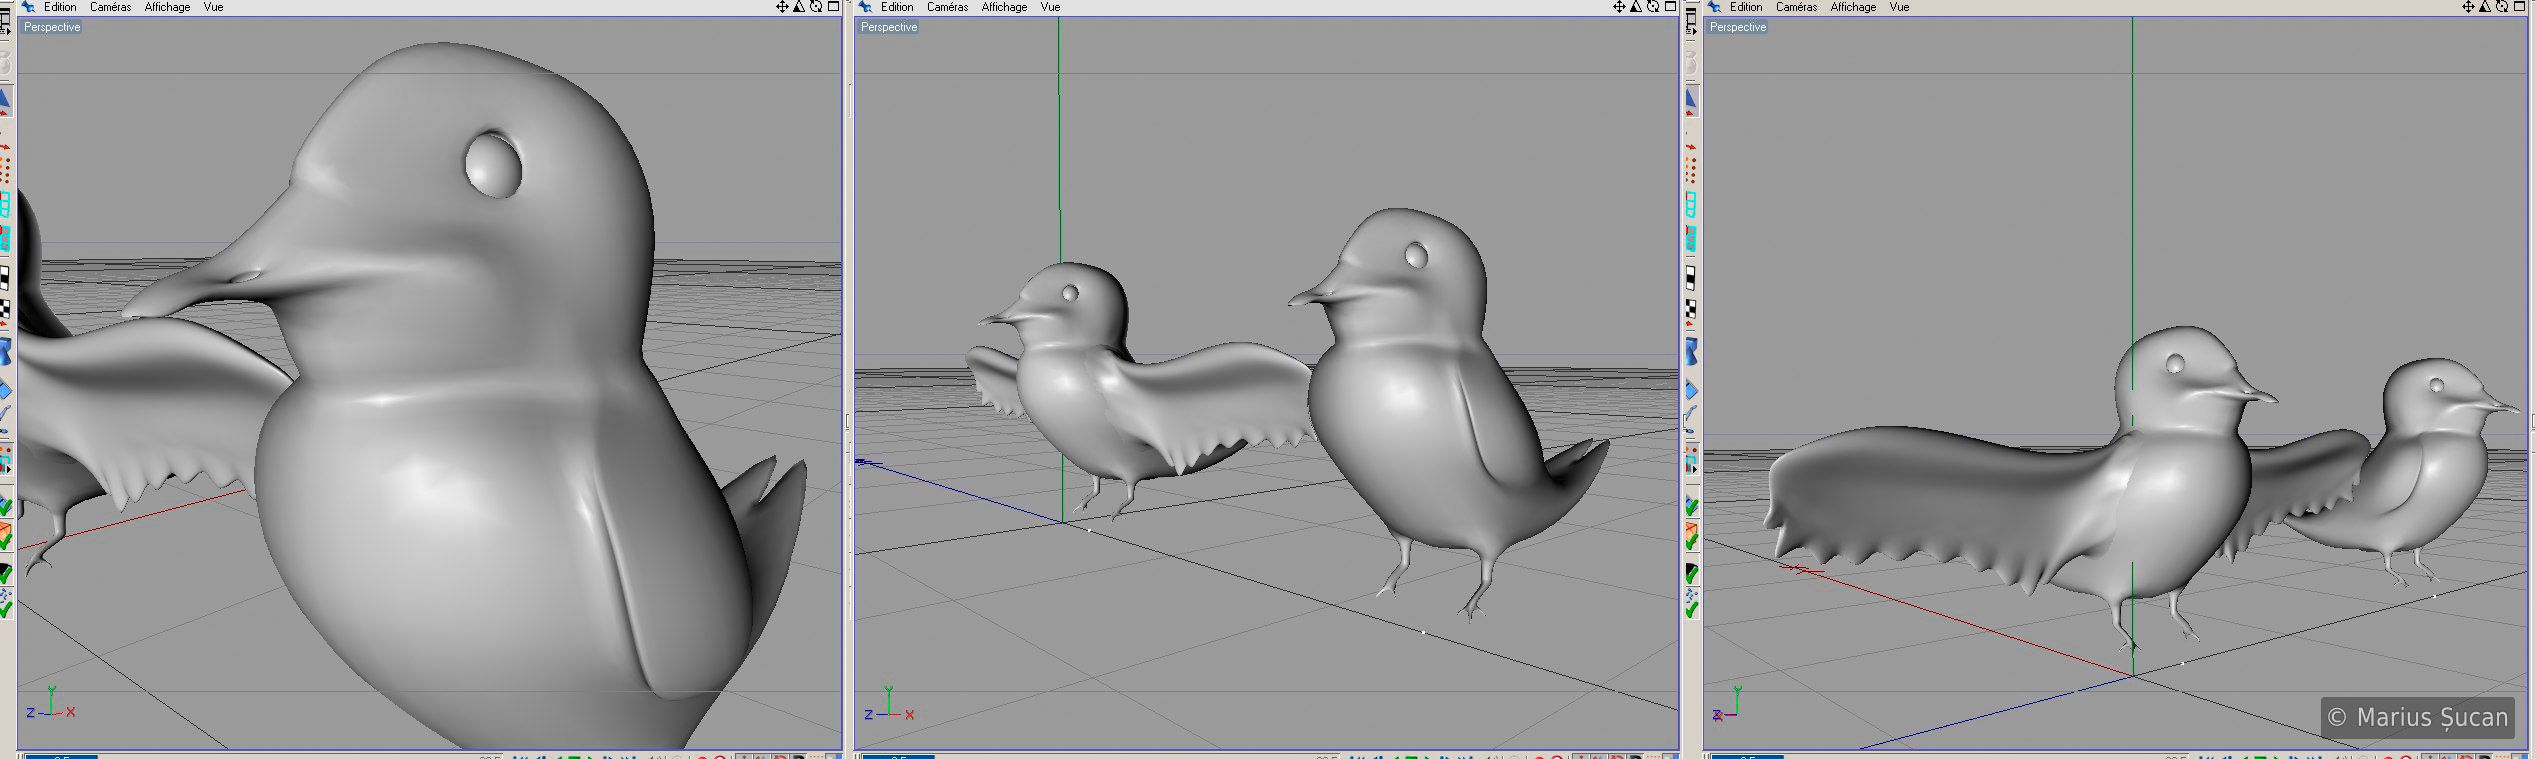Open the Edition menu in the left viewport
2535x759 pixels.
tap(60, 7)
